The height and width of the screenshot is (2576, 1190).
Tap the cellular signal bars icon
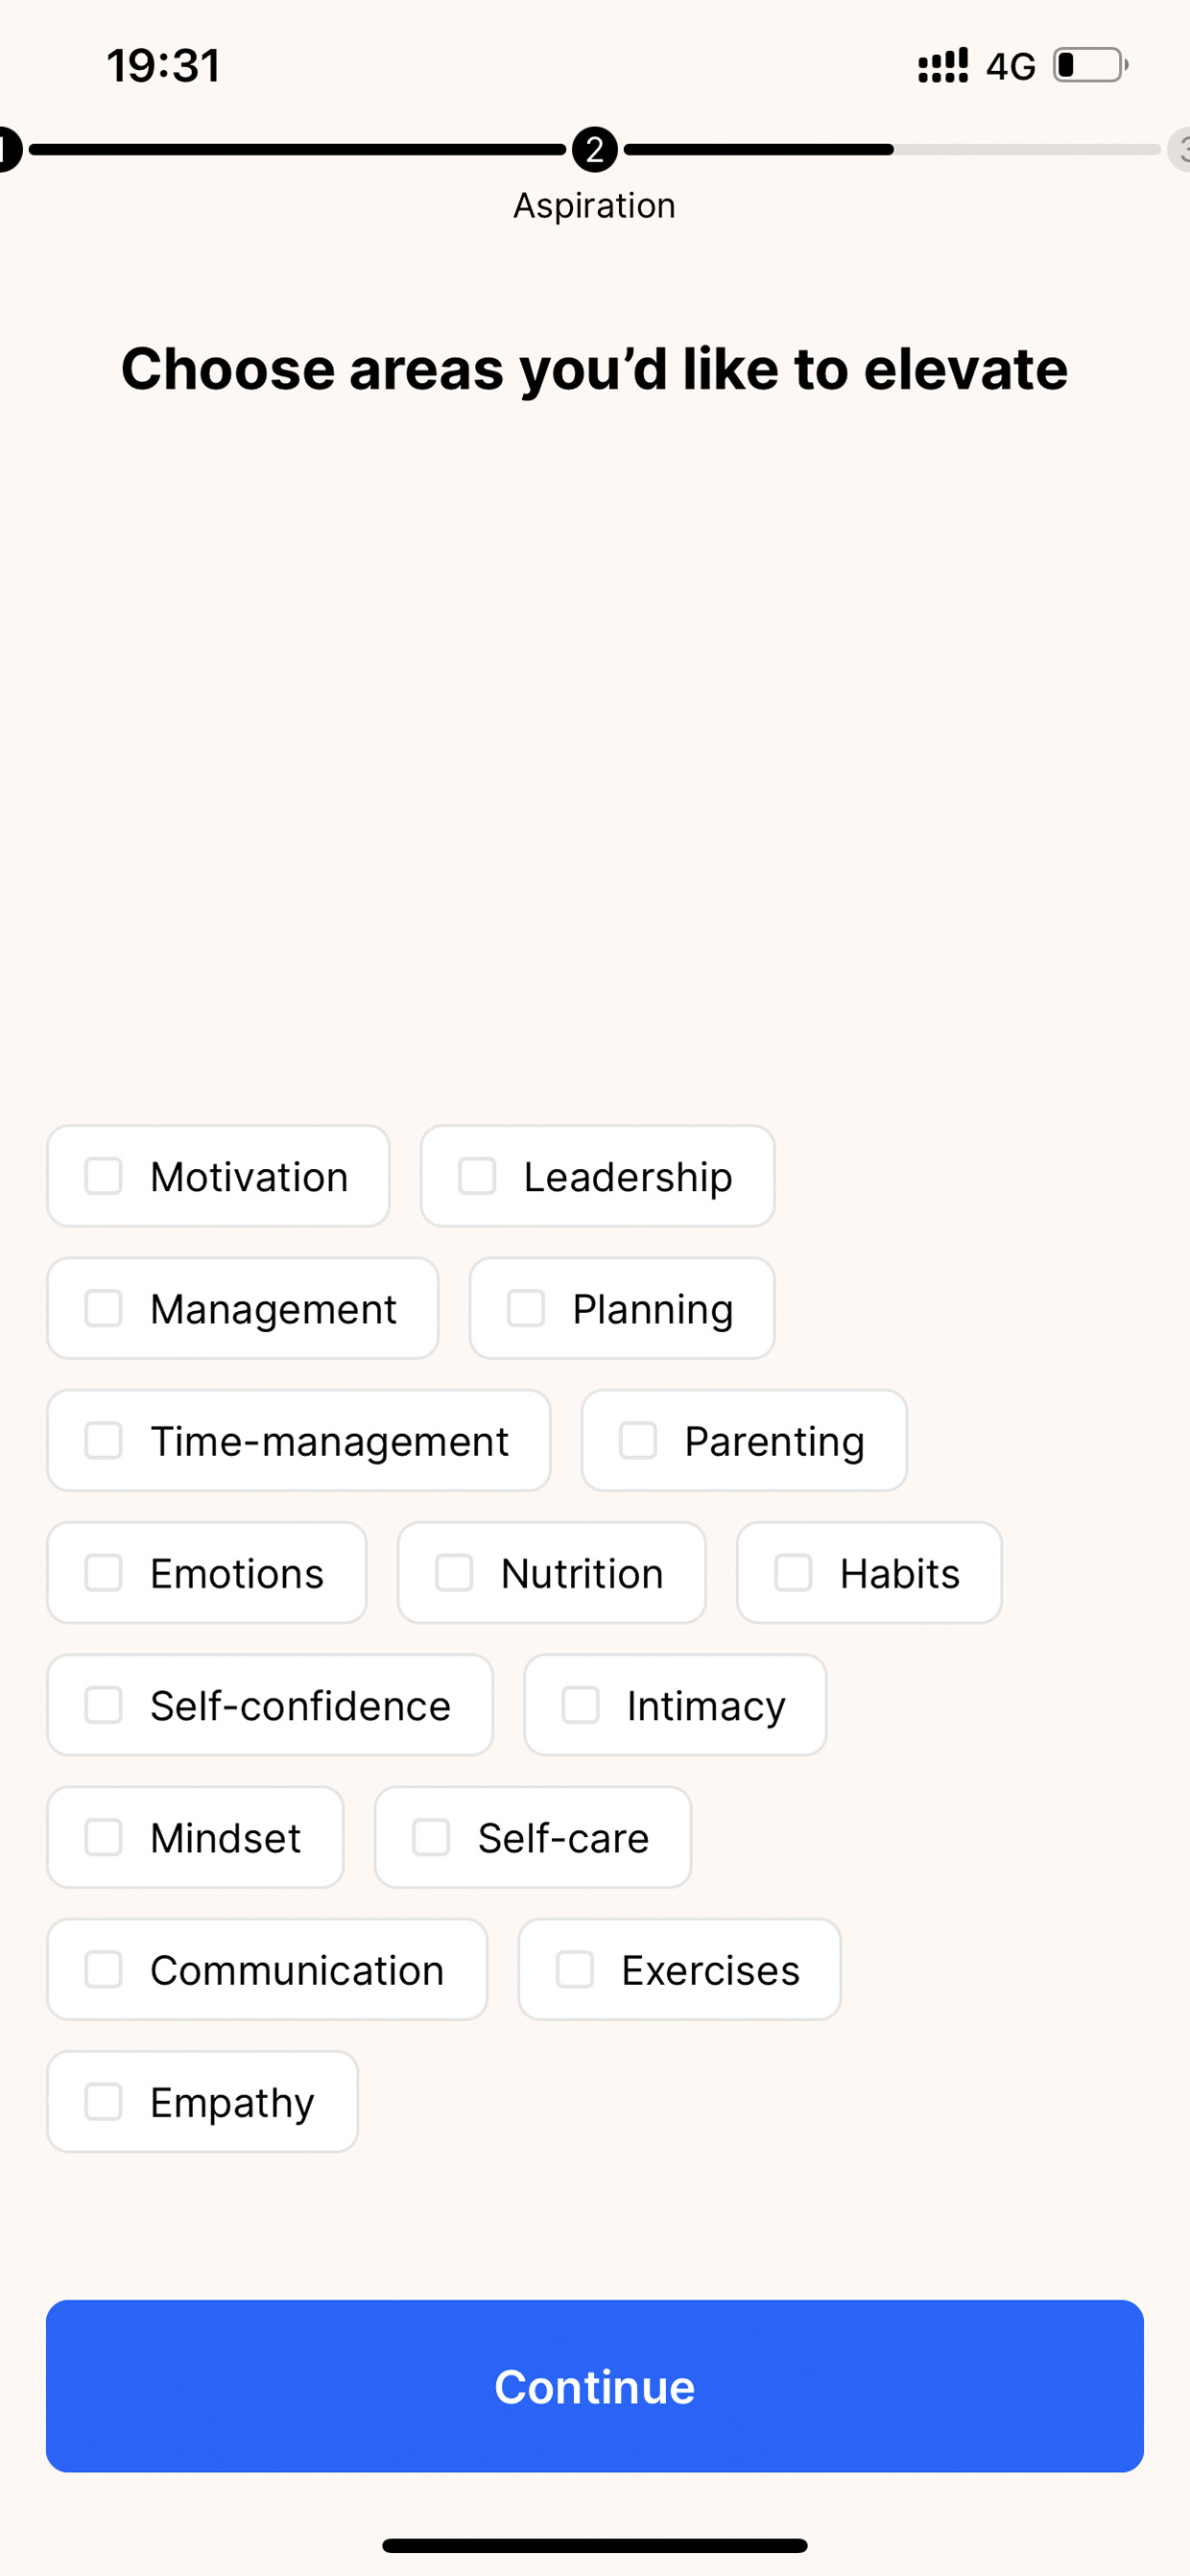[x=943, y=65]
